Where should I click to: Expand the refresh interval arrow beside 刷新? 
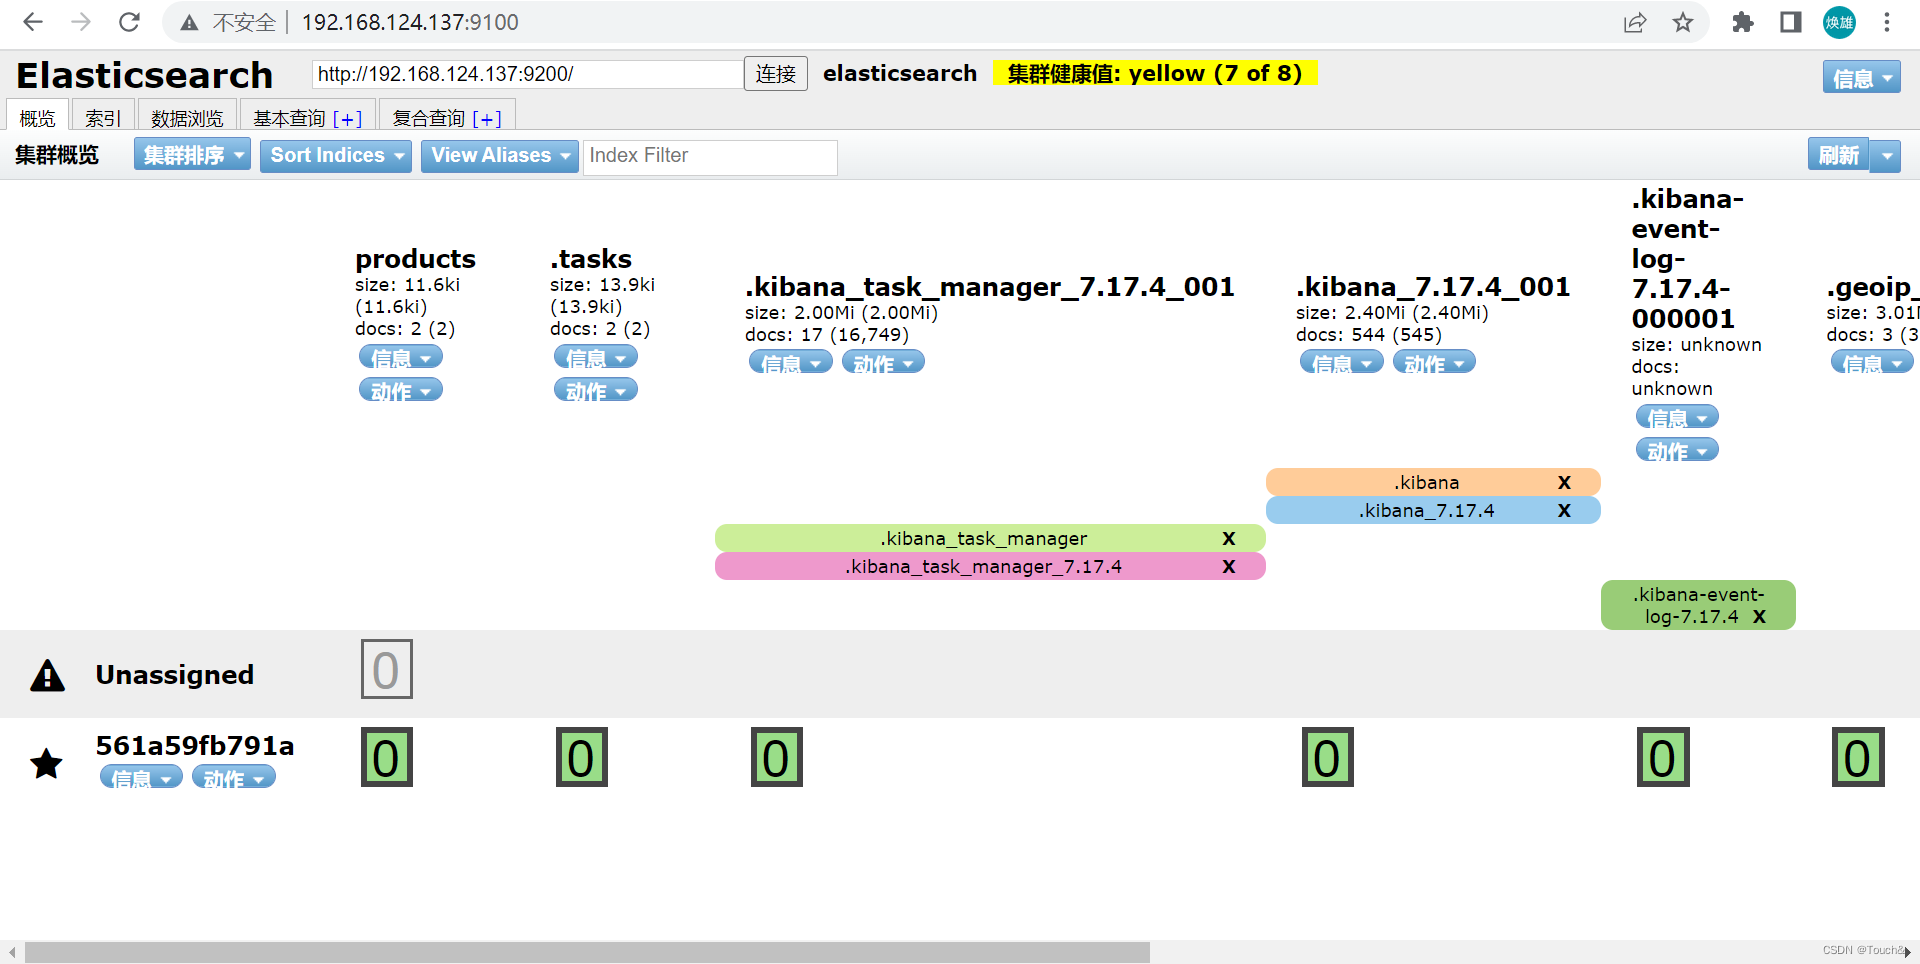tap(1886, 156)
